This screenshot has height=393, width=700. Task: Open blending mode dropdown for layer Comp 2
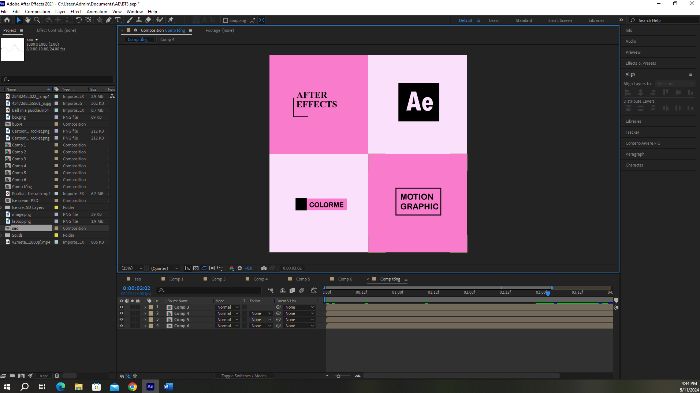pyautogui.click(x=227, y=307)
